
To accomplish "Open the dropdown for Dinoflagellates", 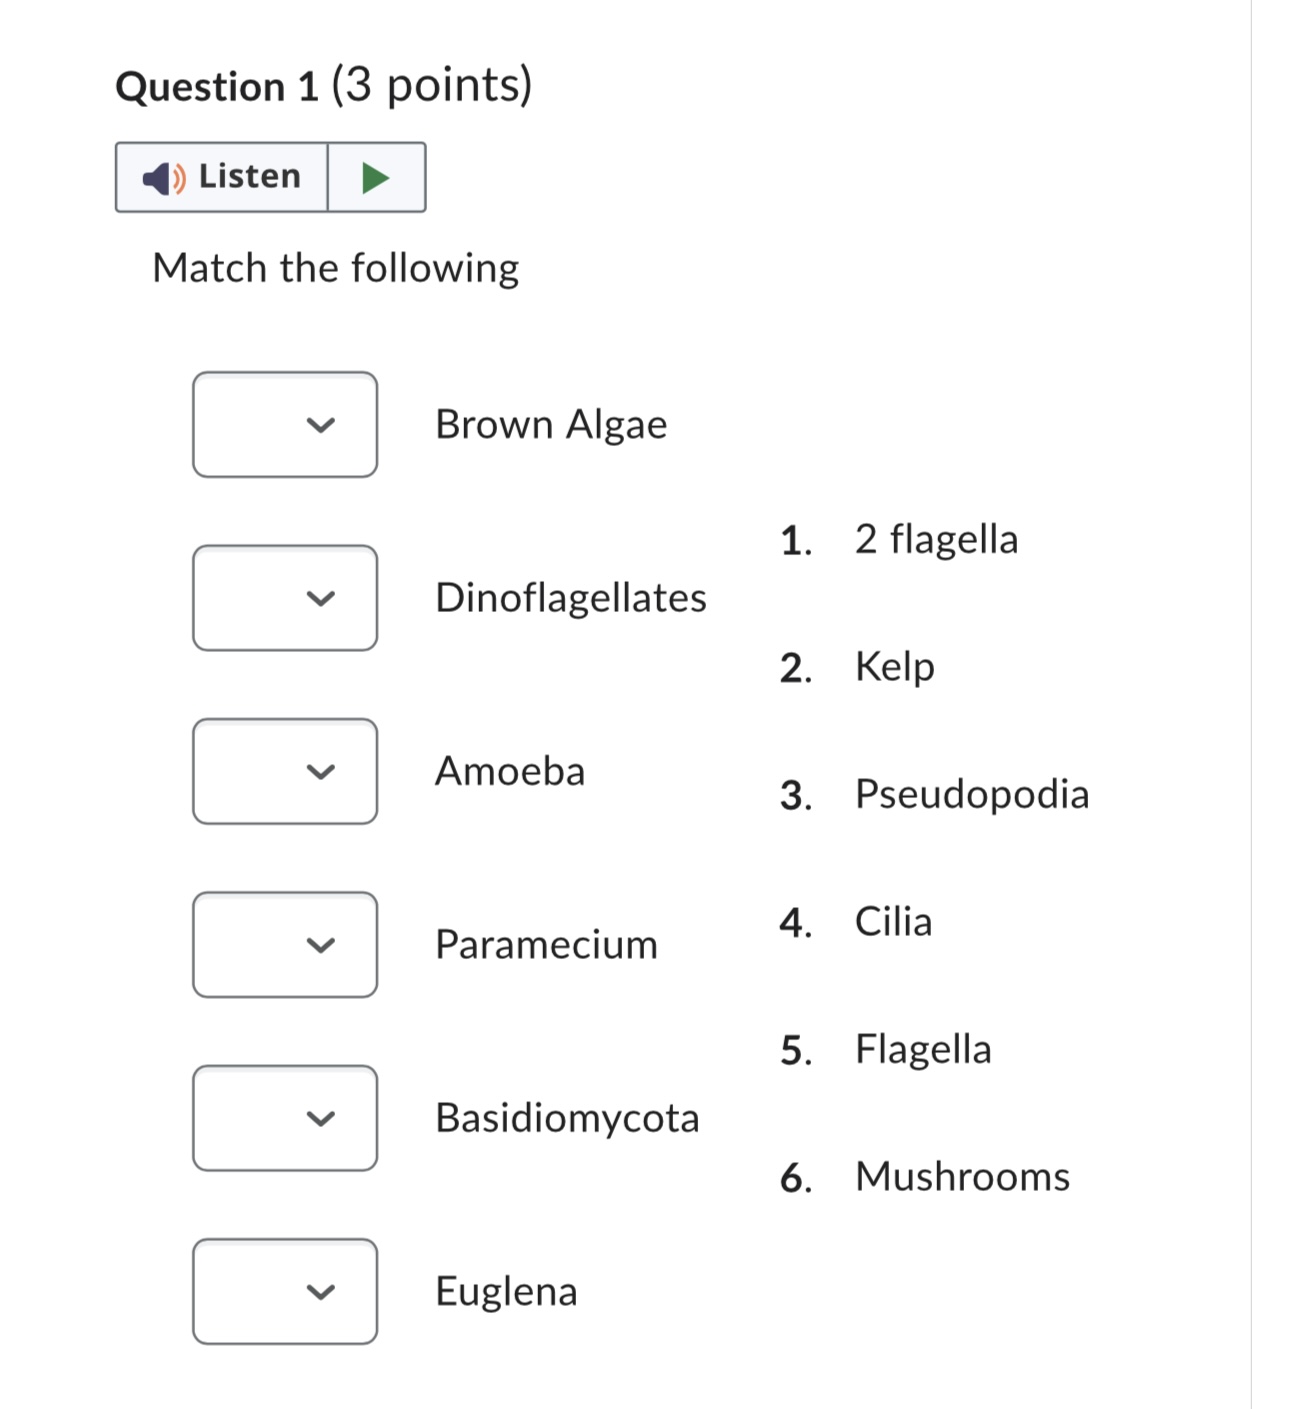I will pos(285,598).
